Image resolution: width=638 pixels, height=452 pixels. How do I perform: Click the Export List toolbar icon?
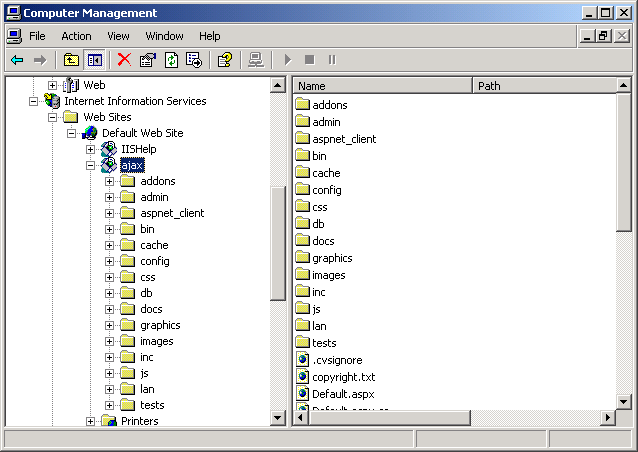coord(194,60)
